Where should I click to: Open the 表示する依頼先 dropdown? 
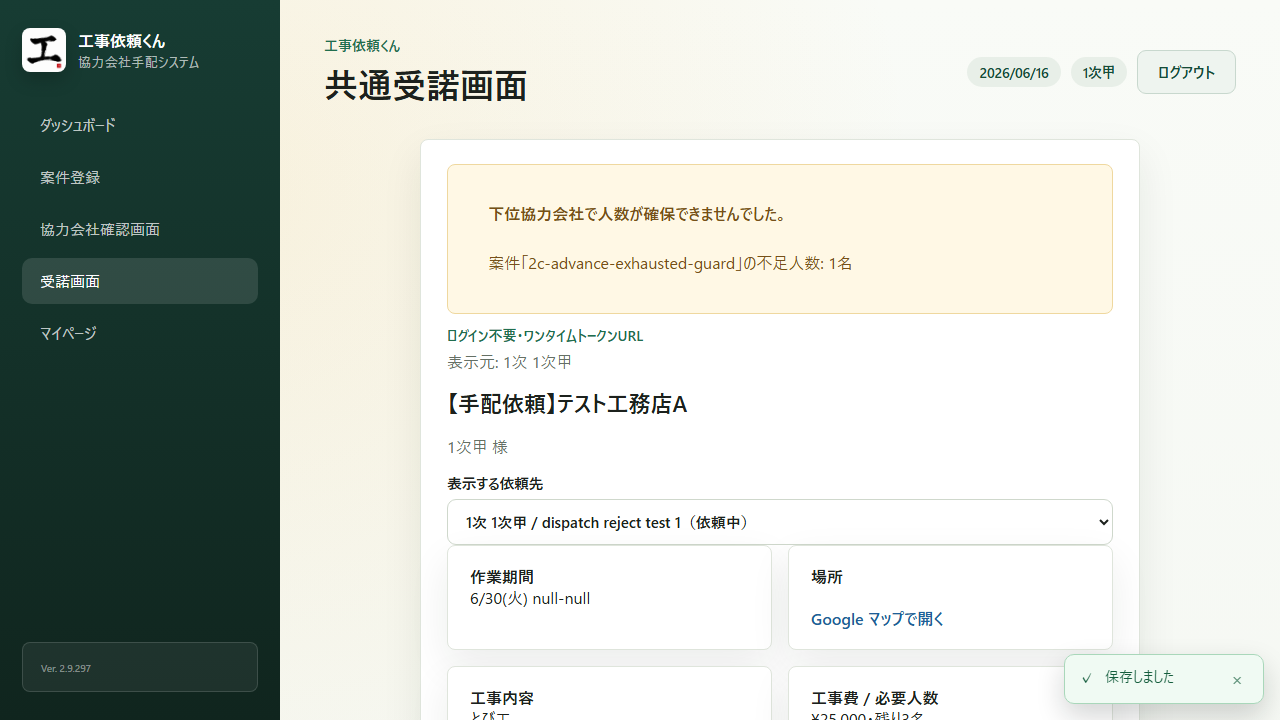click(x=780, y=522)
